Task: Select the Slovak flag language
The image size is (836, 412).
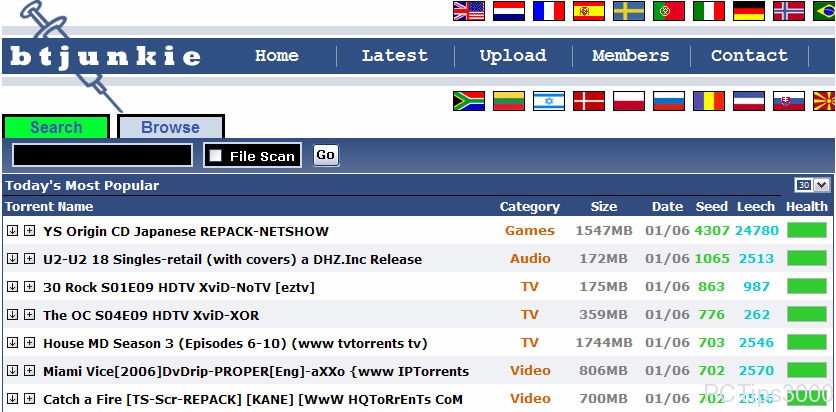Action: coord(789,101)
